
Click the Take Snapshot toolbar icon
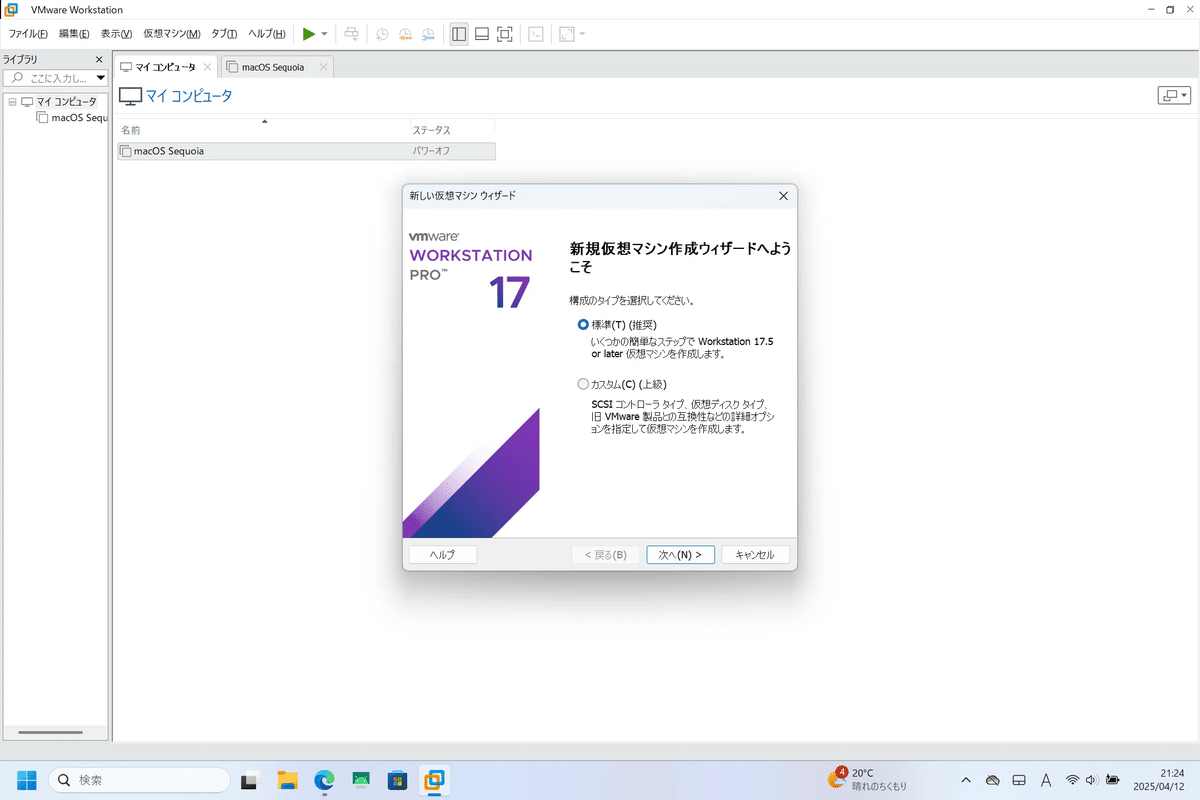coord(382,34)
